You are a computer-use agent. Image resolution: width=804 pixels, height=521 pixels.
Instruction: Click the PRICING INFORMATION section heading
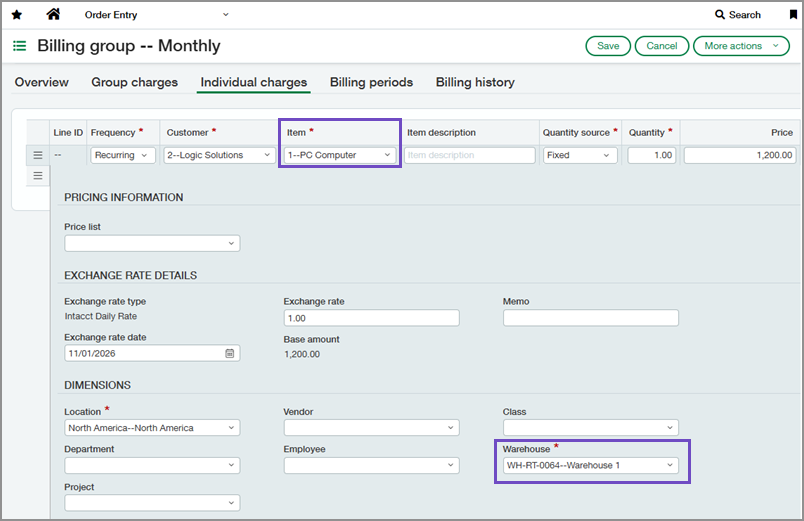click(124, 197)
